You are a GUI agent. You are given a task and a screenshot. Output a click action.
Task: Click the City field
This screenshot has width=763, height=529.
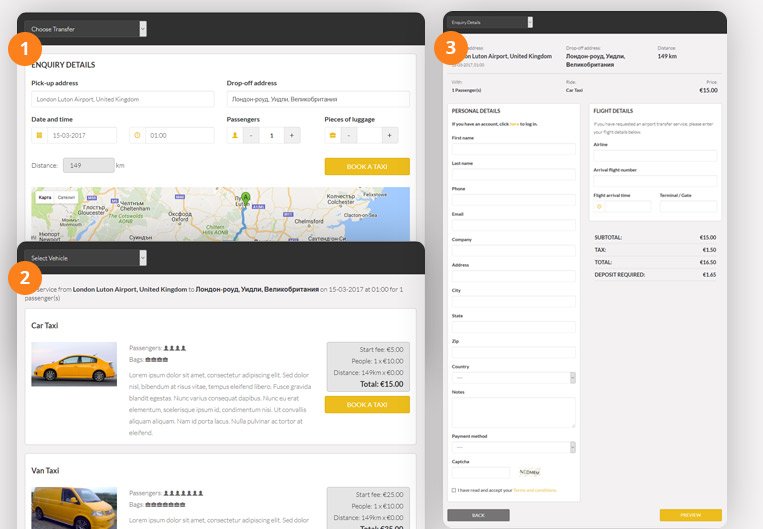514,301
